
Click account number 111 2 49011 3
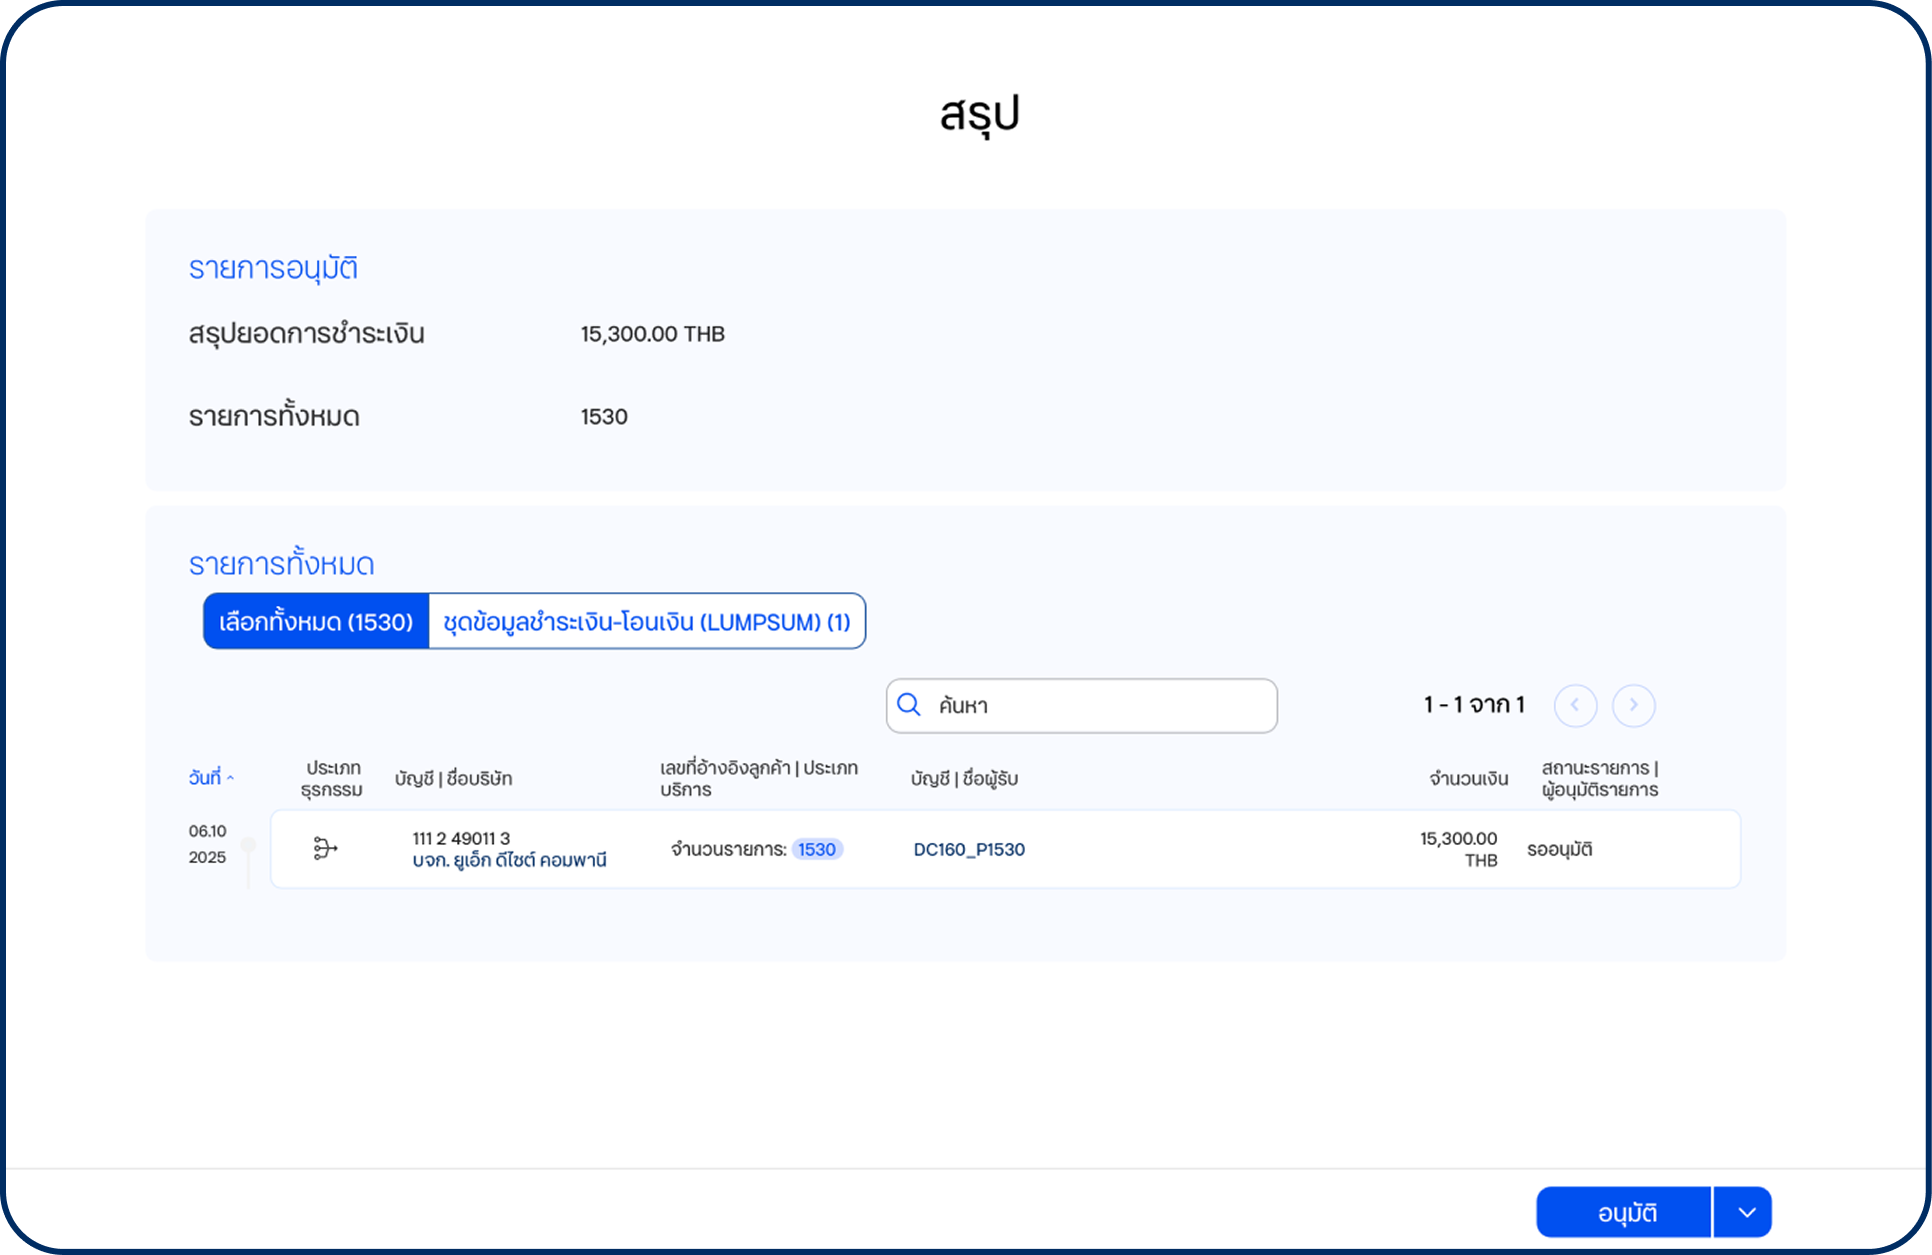[461, 838]
